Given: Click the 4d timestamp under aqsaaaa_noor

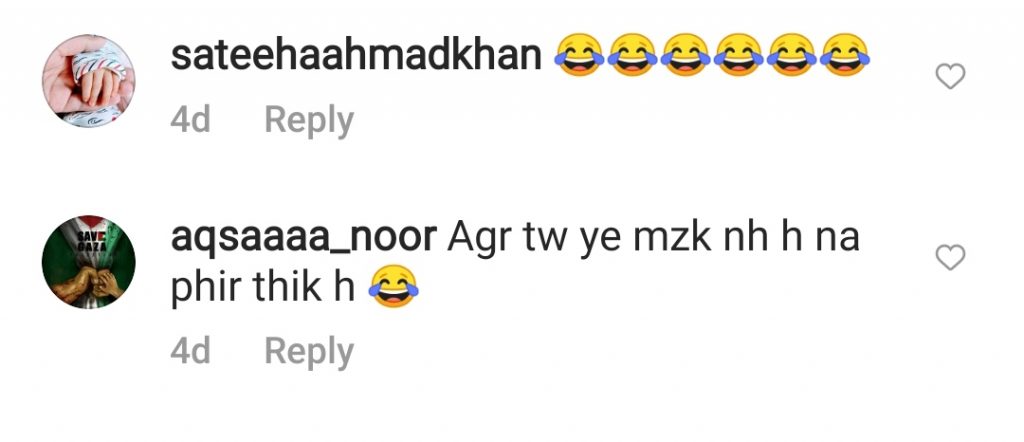Looking at the screenshot, I should [x=190, y=352].
